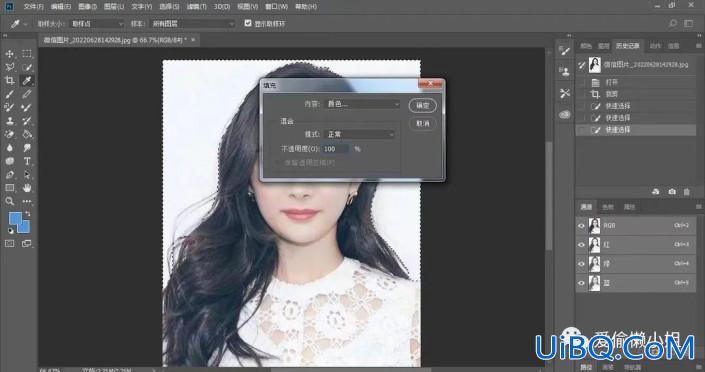
Task: Select the Eraser tool
Action: (x=9, y=134)
